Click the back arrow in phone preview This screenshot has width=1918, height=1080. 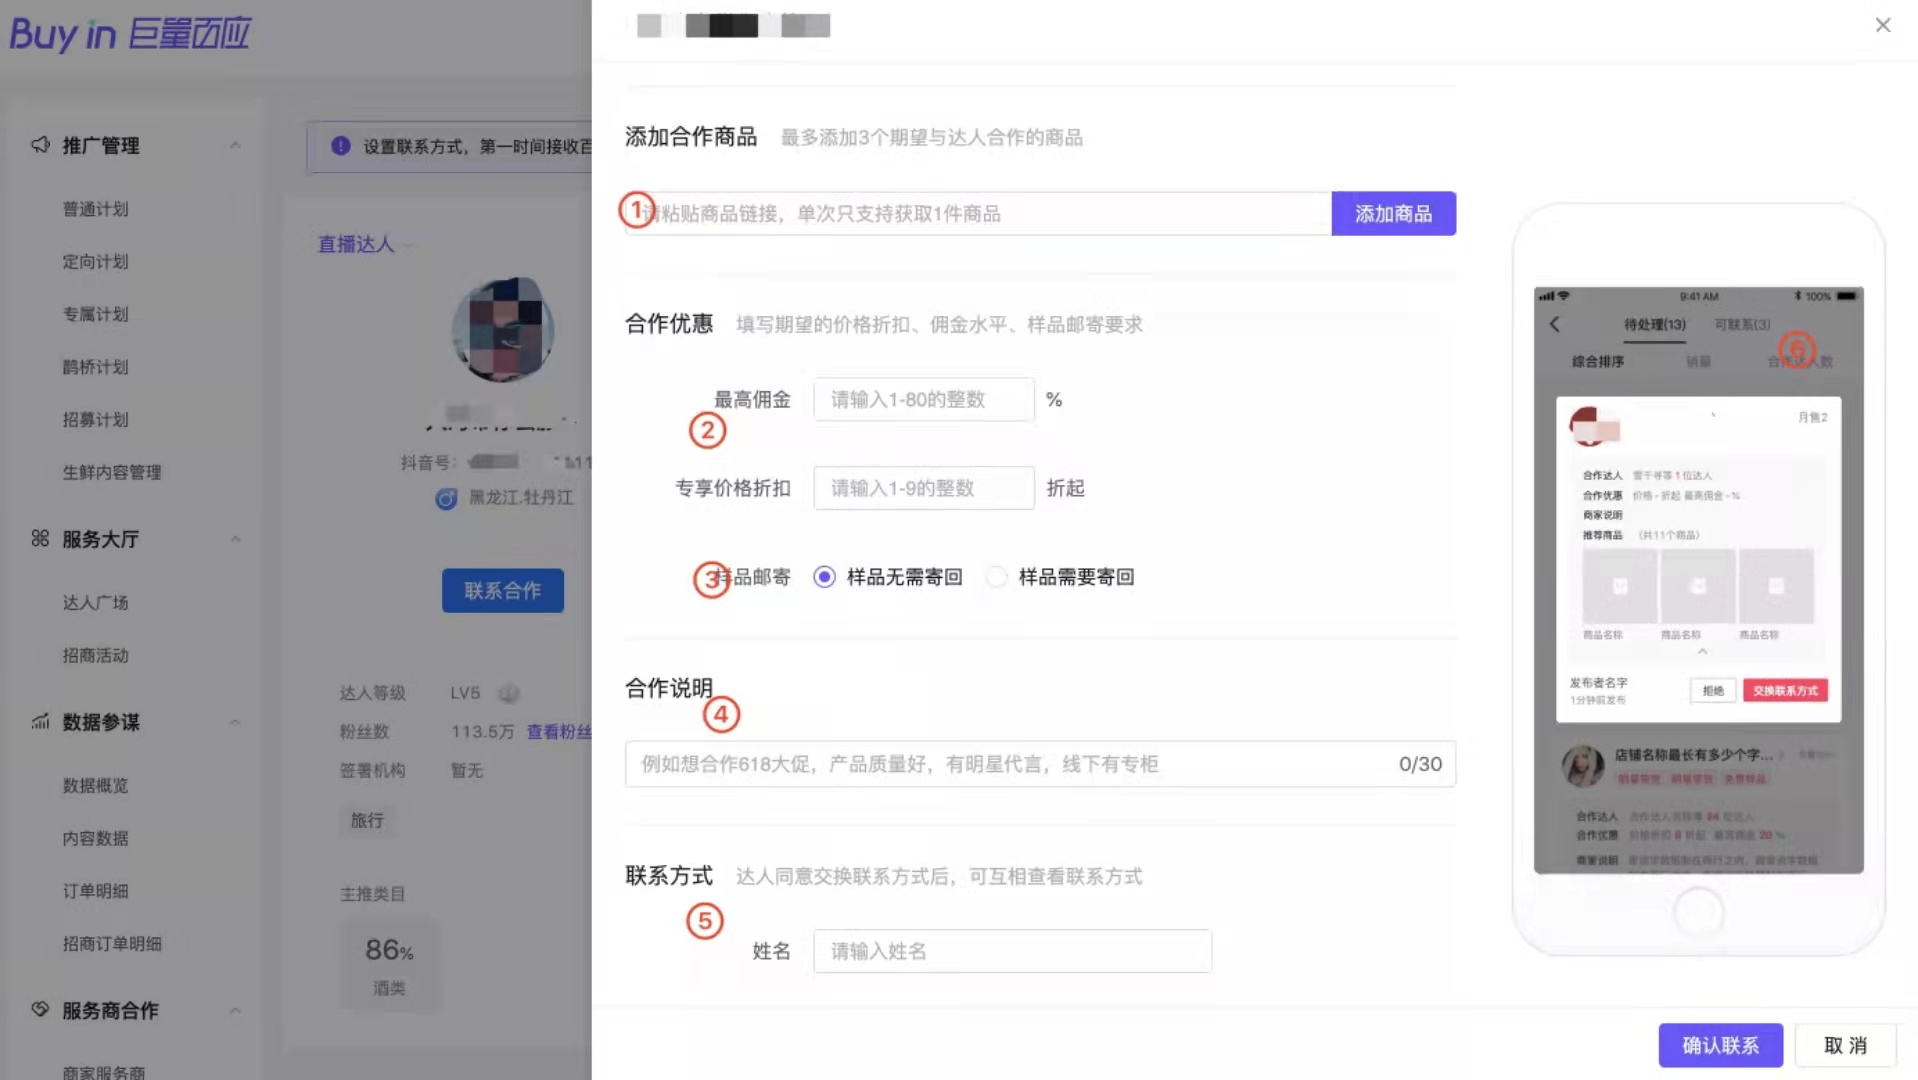[x=1555, y=324]
